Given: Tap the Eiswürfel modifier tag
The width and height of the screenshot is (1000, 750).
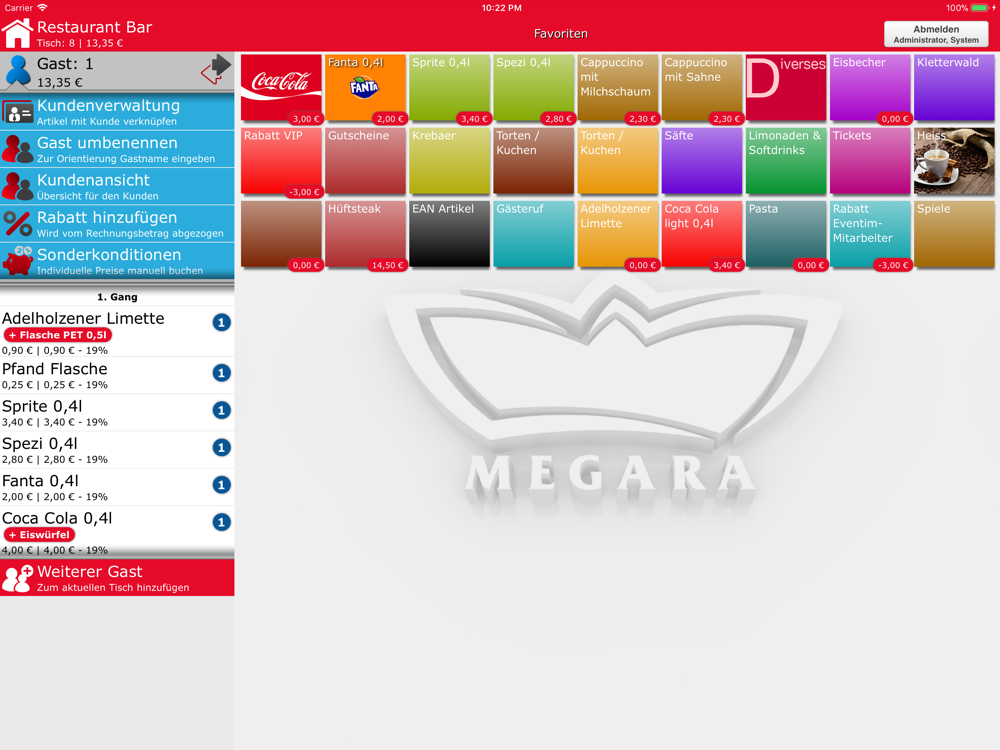Looking at the screenshot, I should point(39,534).
